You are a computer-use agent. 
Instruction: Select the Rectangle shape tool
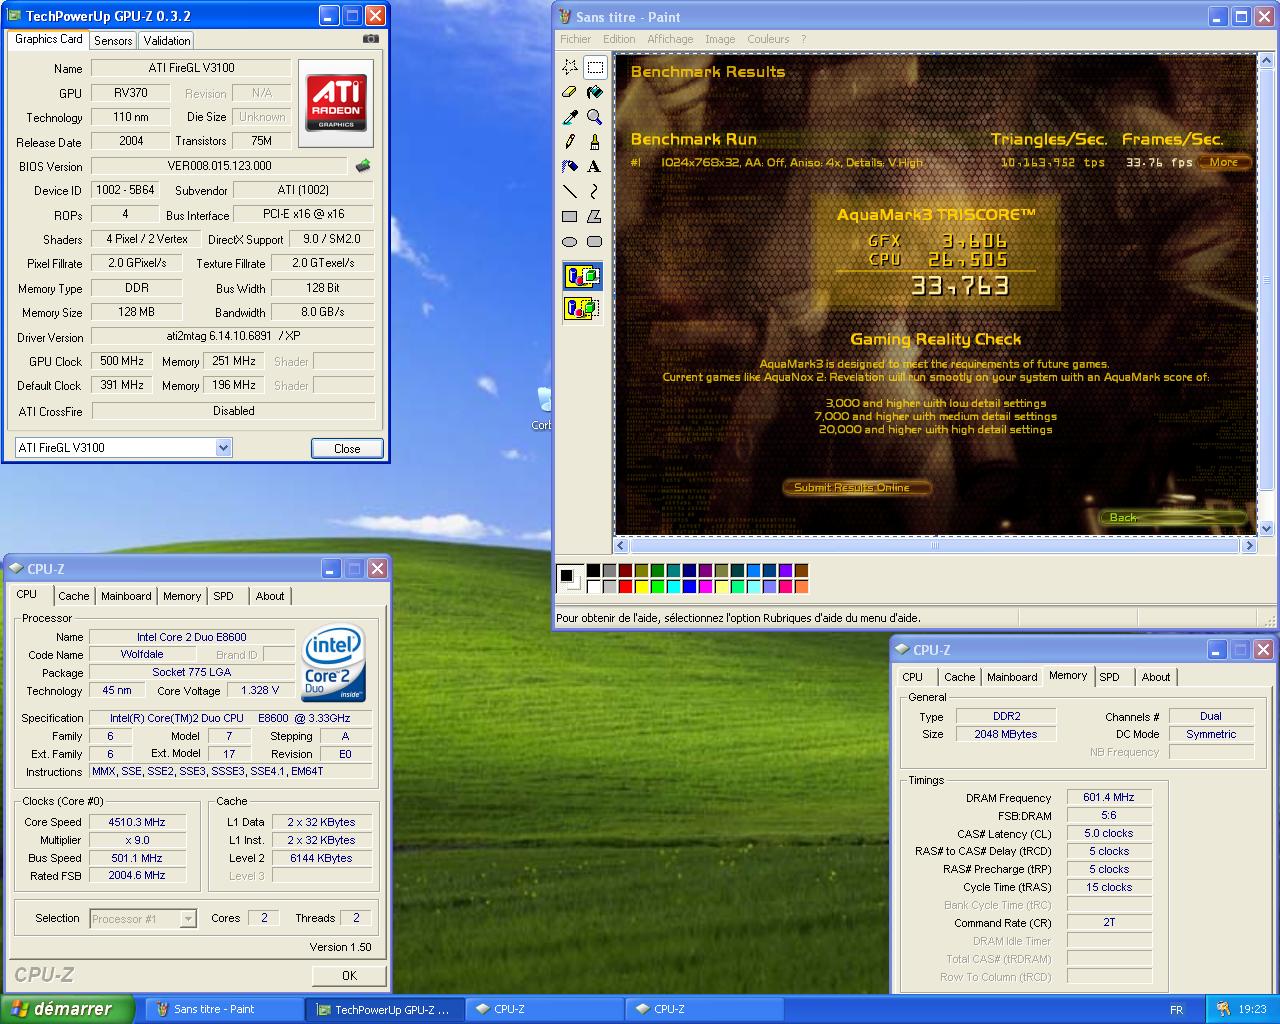(570, 216)
